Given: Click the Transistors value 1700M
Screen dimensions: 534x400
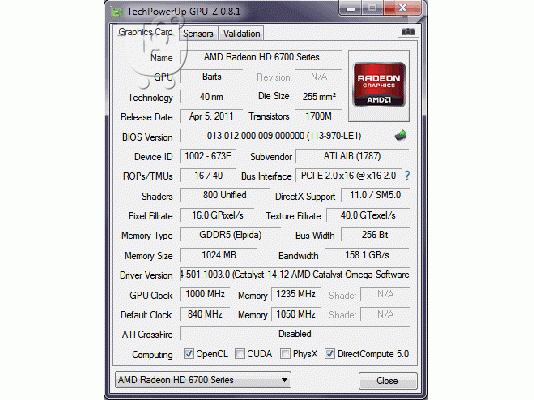Looking at the screenshot, I should pos(318,116).
